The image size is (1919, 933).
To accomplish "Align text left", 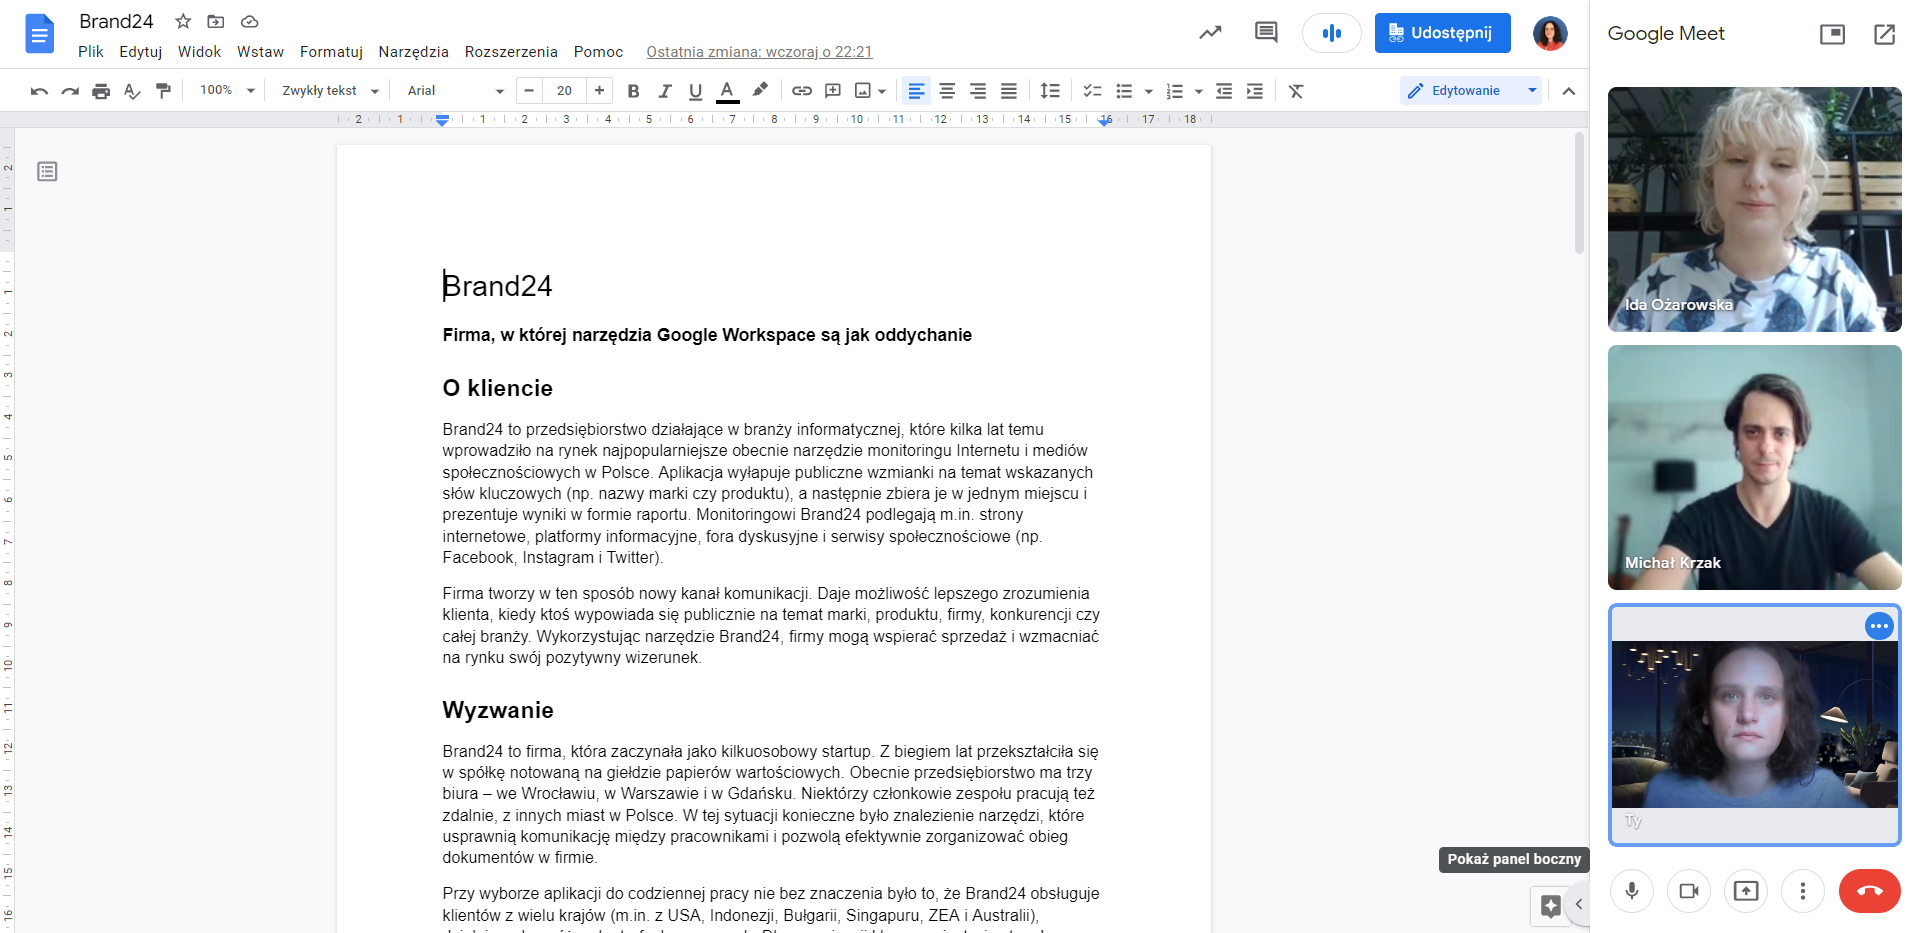I will [916, 91].
